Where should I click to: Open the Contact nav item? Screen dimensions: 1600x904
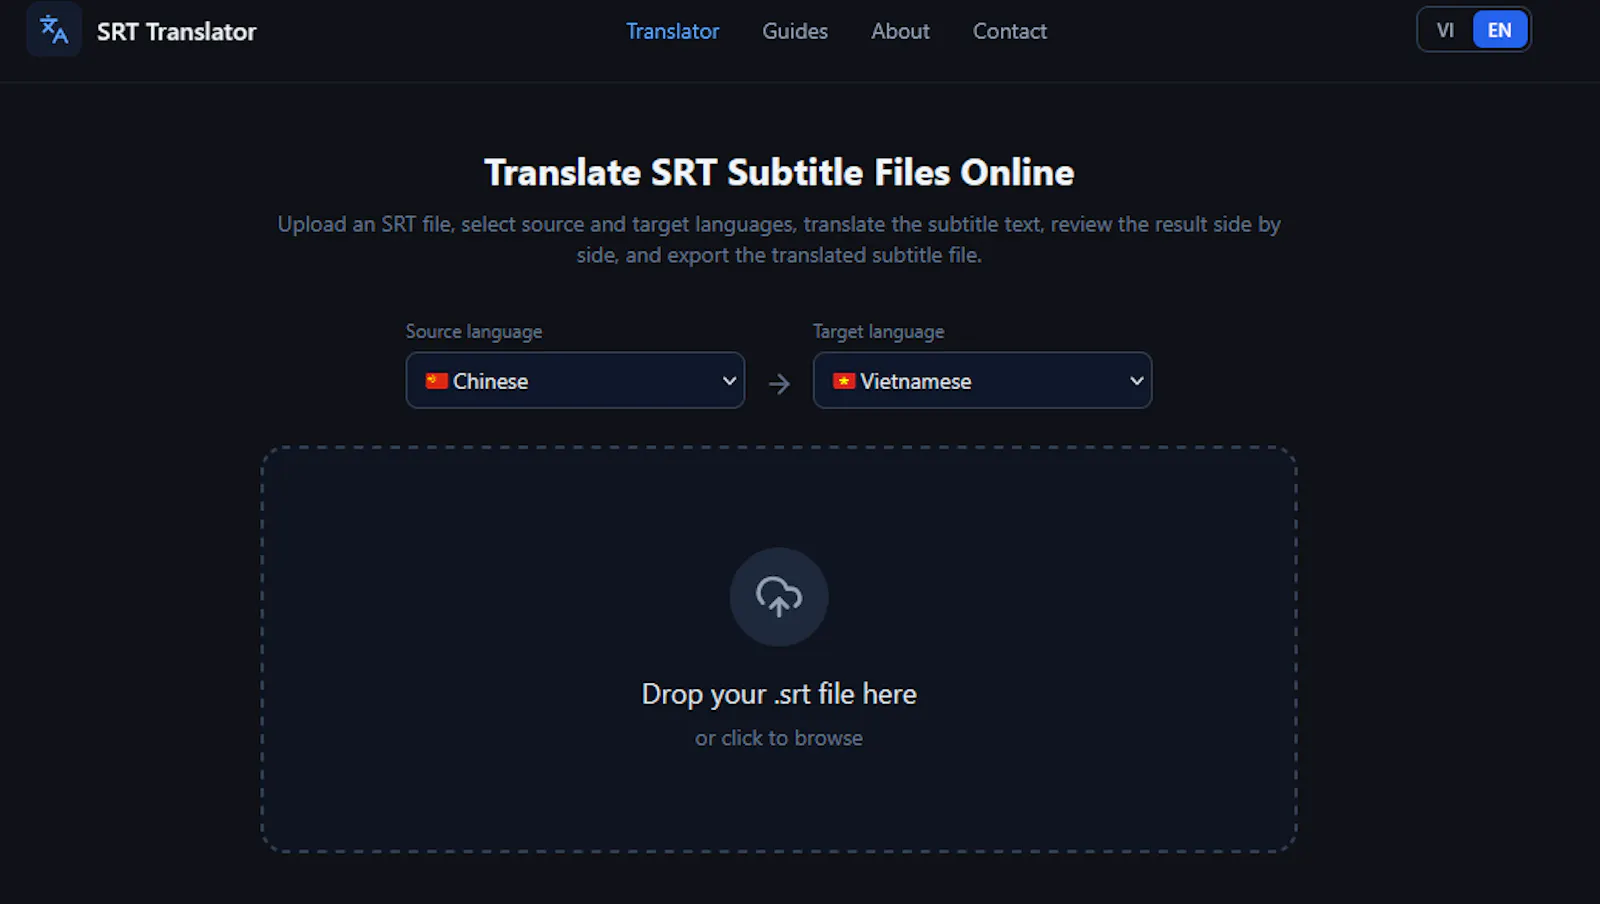pos(1010,31)
